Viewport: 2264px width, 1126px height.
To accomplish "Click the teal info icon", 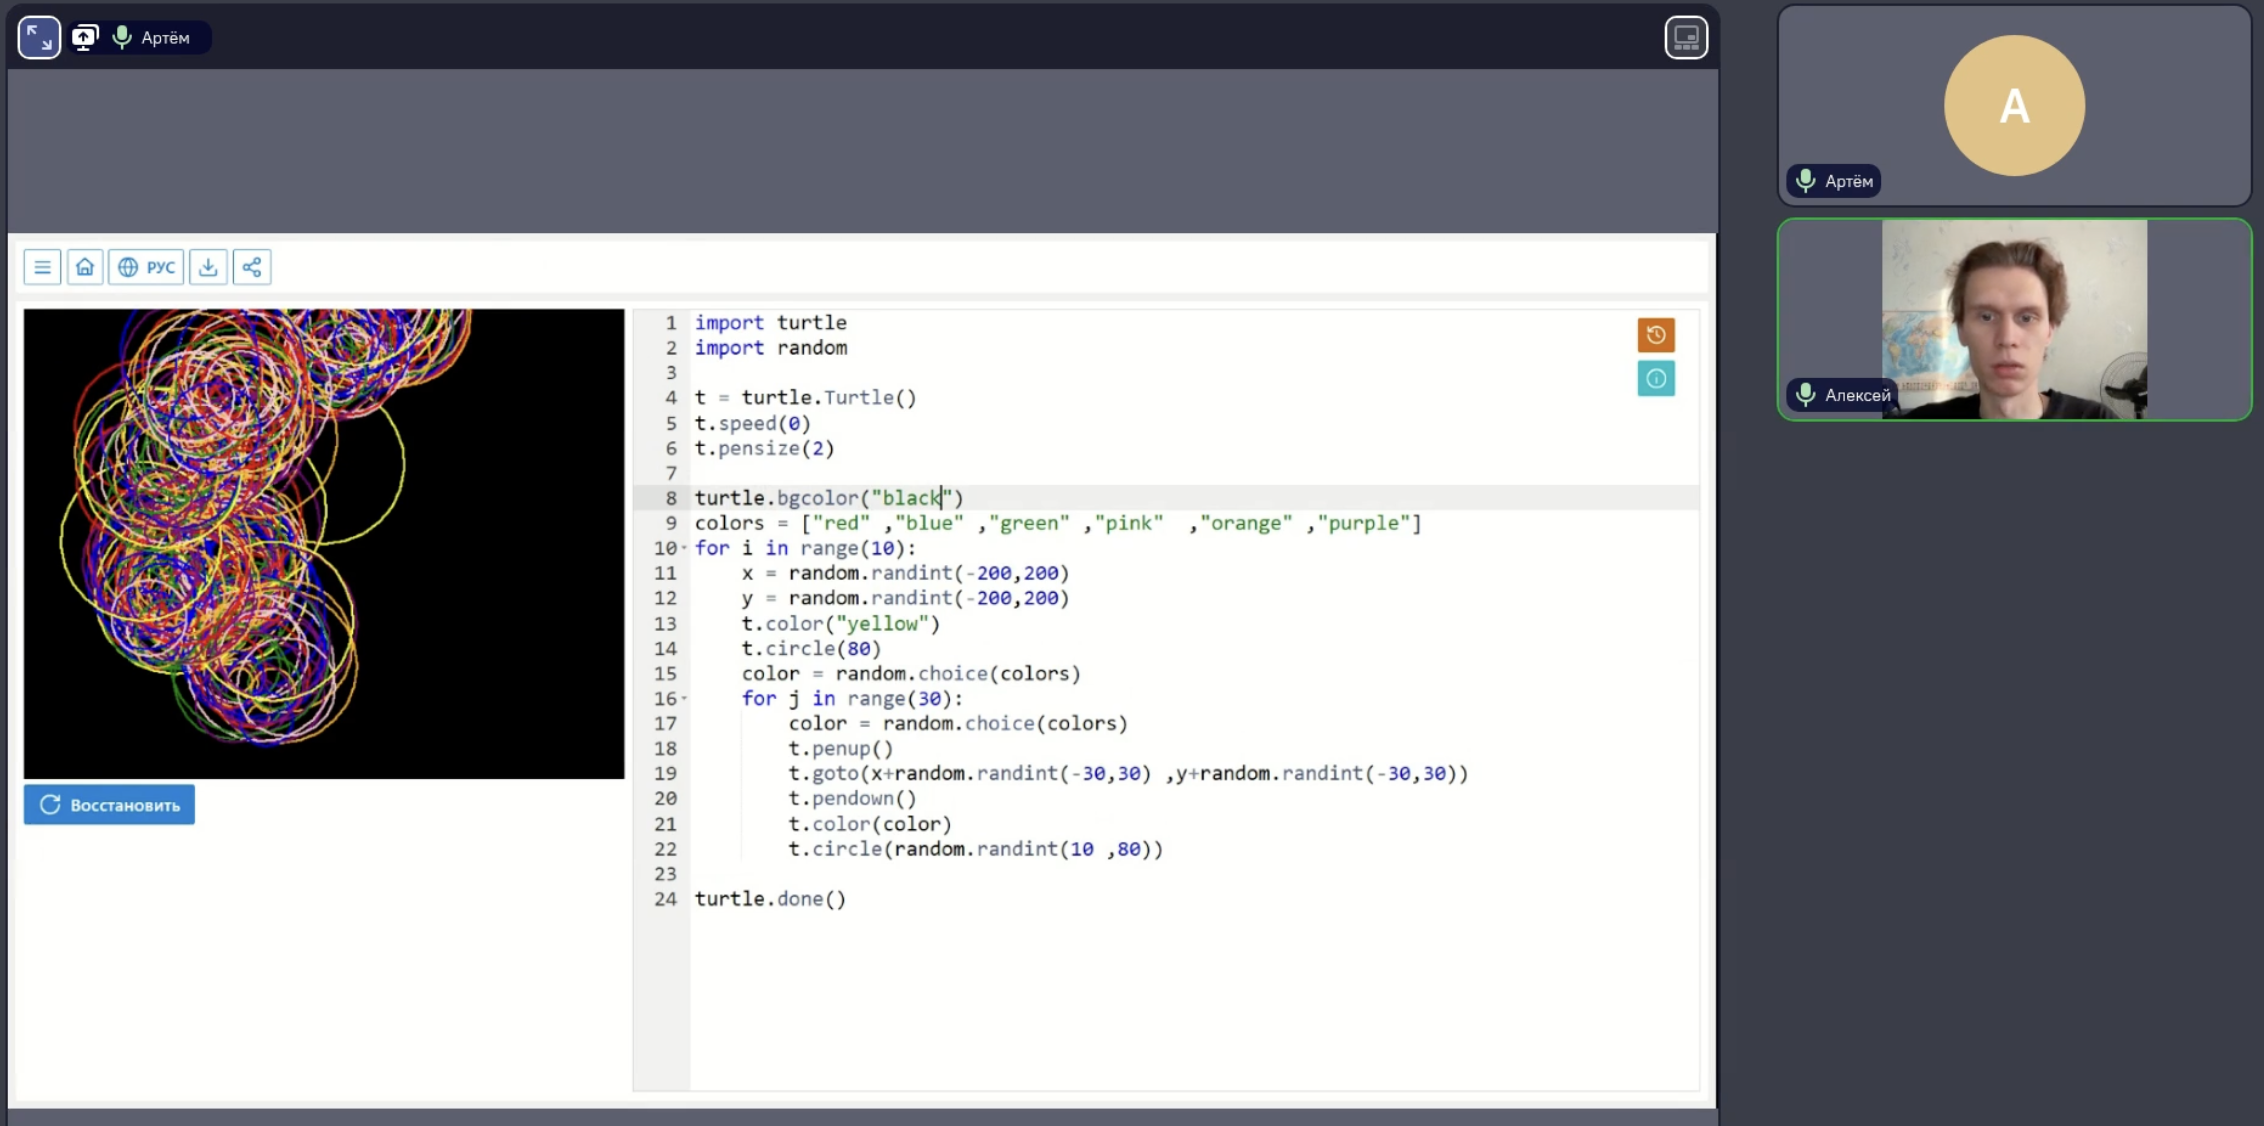I will click(1656, 379).
